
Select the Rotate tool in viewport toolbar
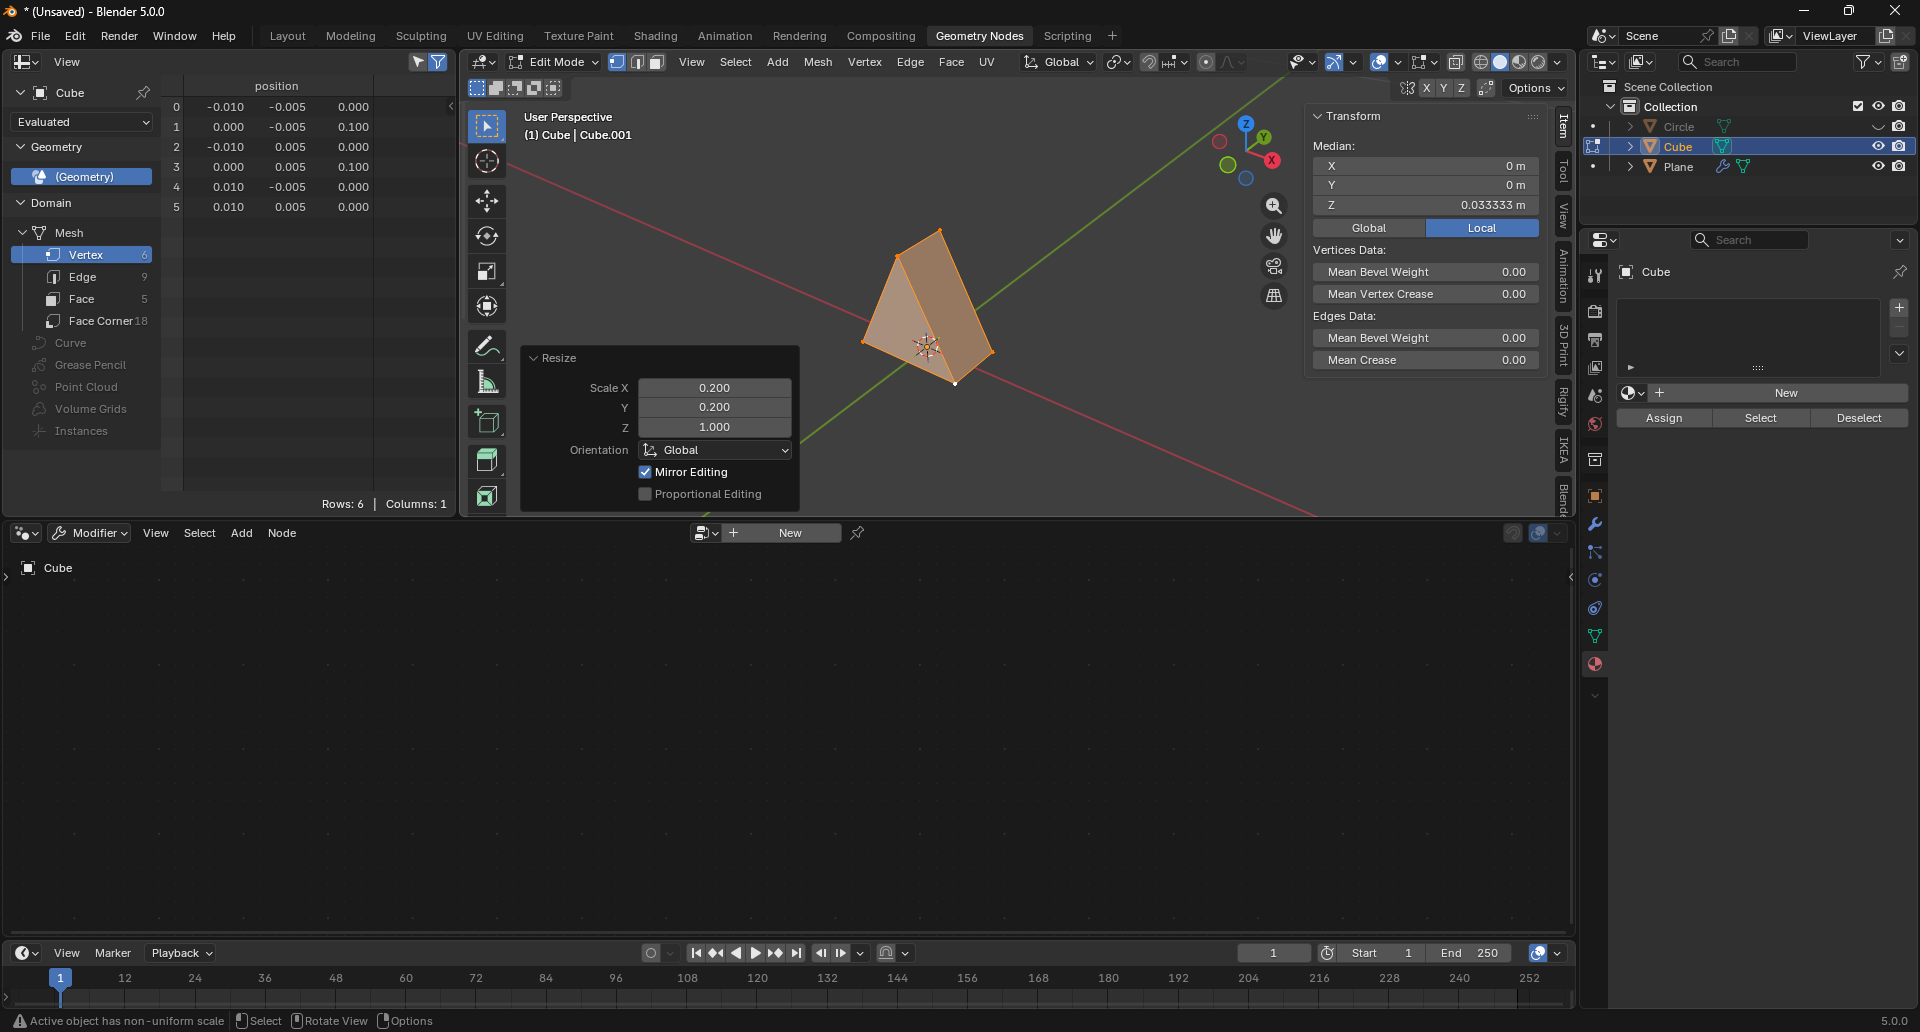487,236
